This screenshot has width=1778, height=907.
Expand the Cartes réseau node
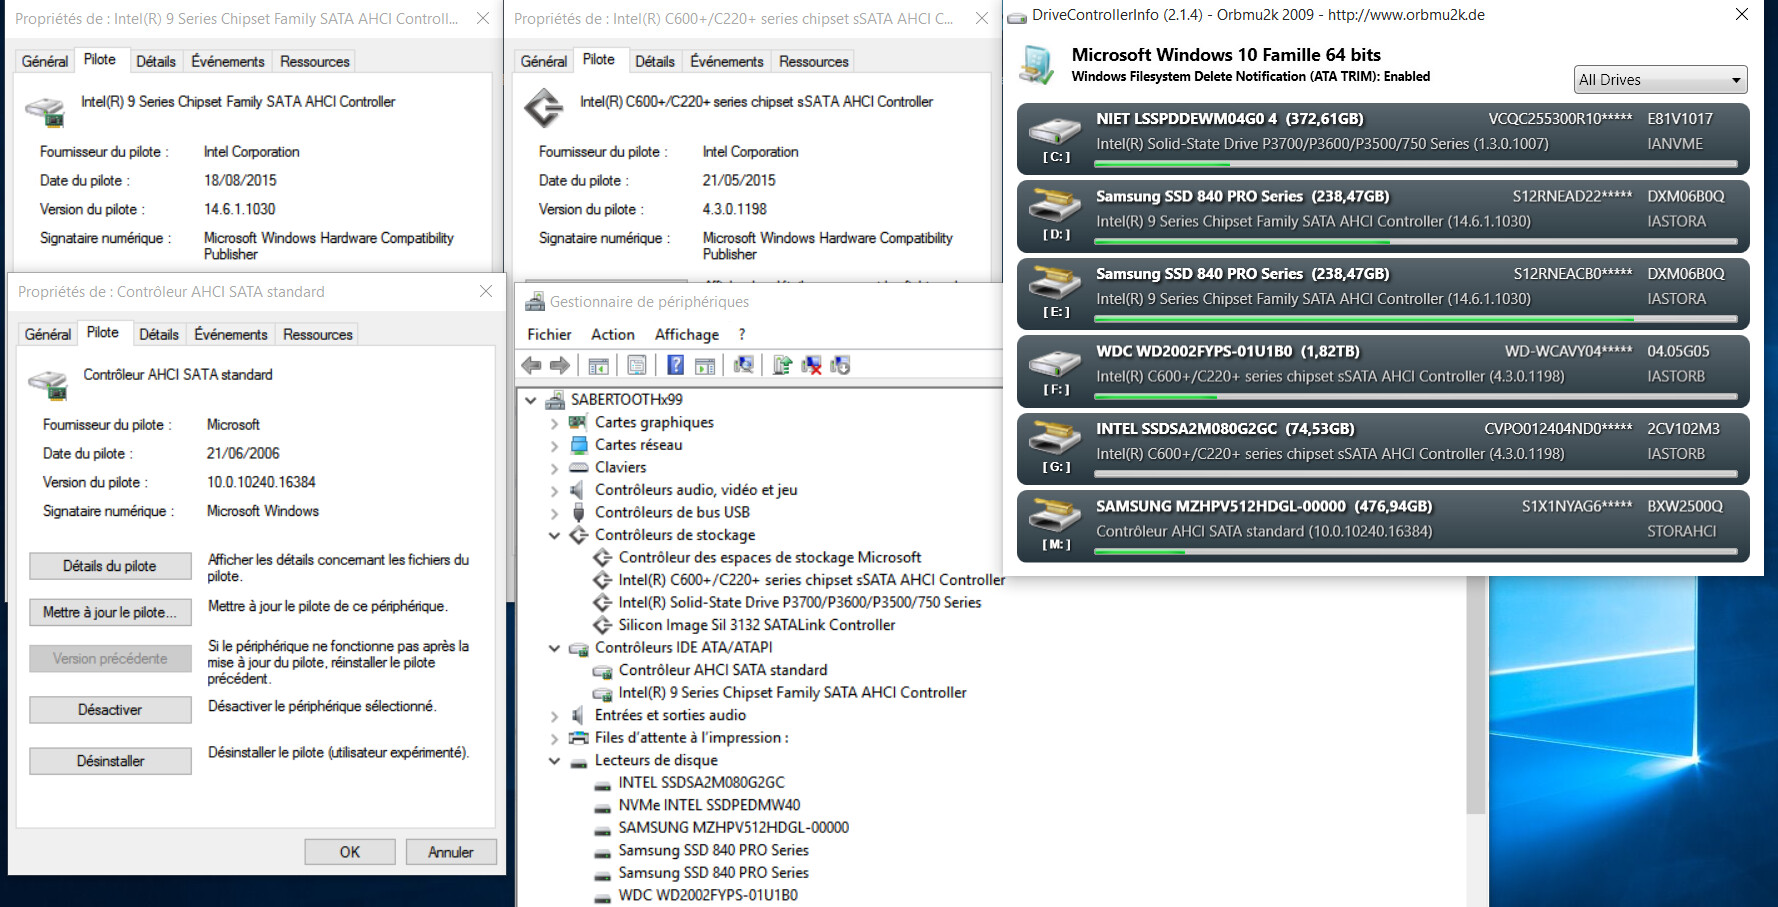(x=554, y=445)
